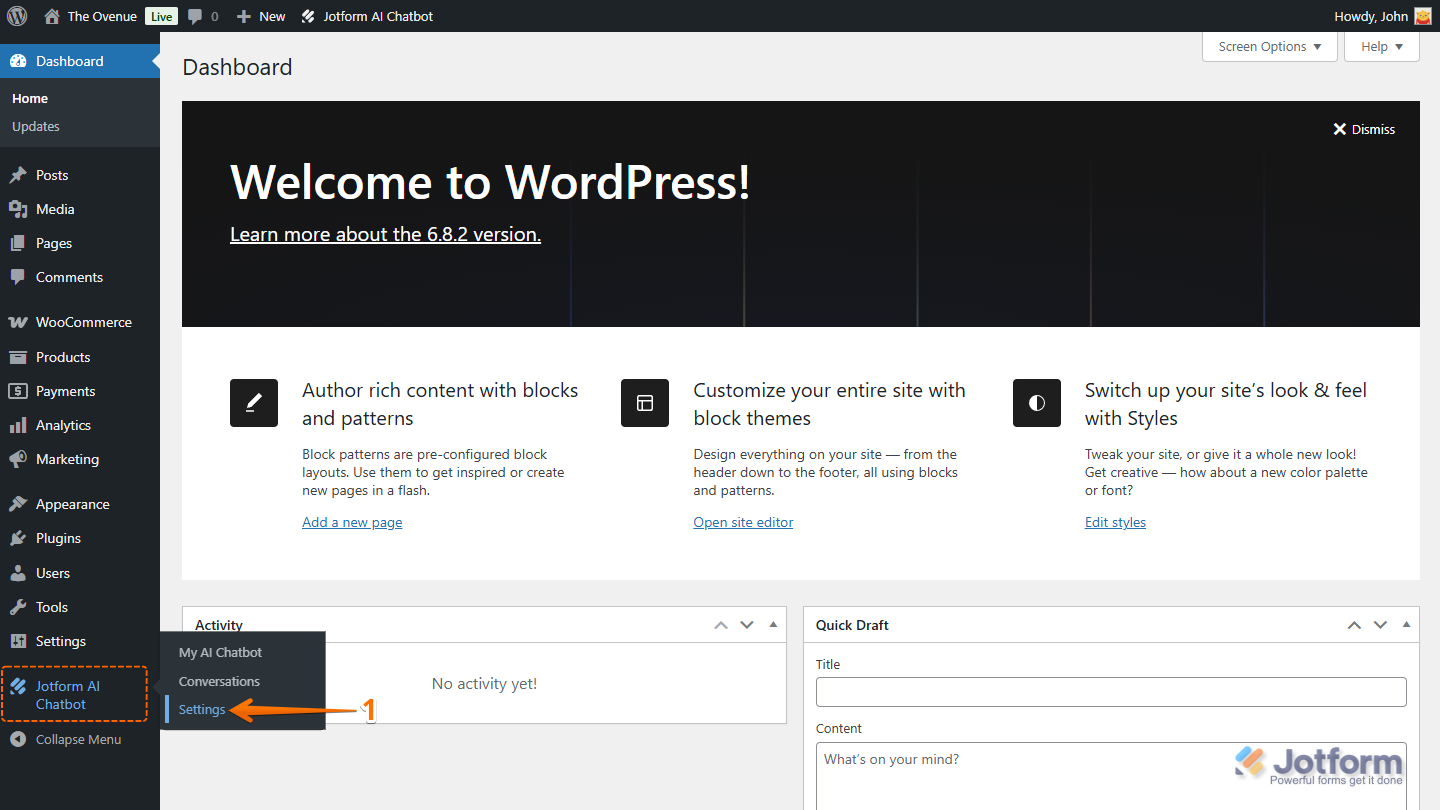Screen dimensions: 1440x810
Task: Click the Jotform AI Chatbot admin bar icon
Action: pos(306,15)
